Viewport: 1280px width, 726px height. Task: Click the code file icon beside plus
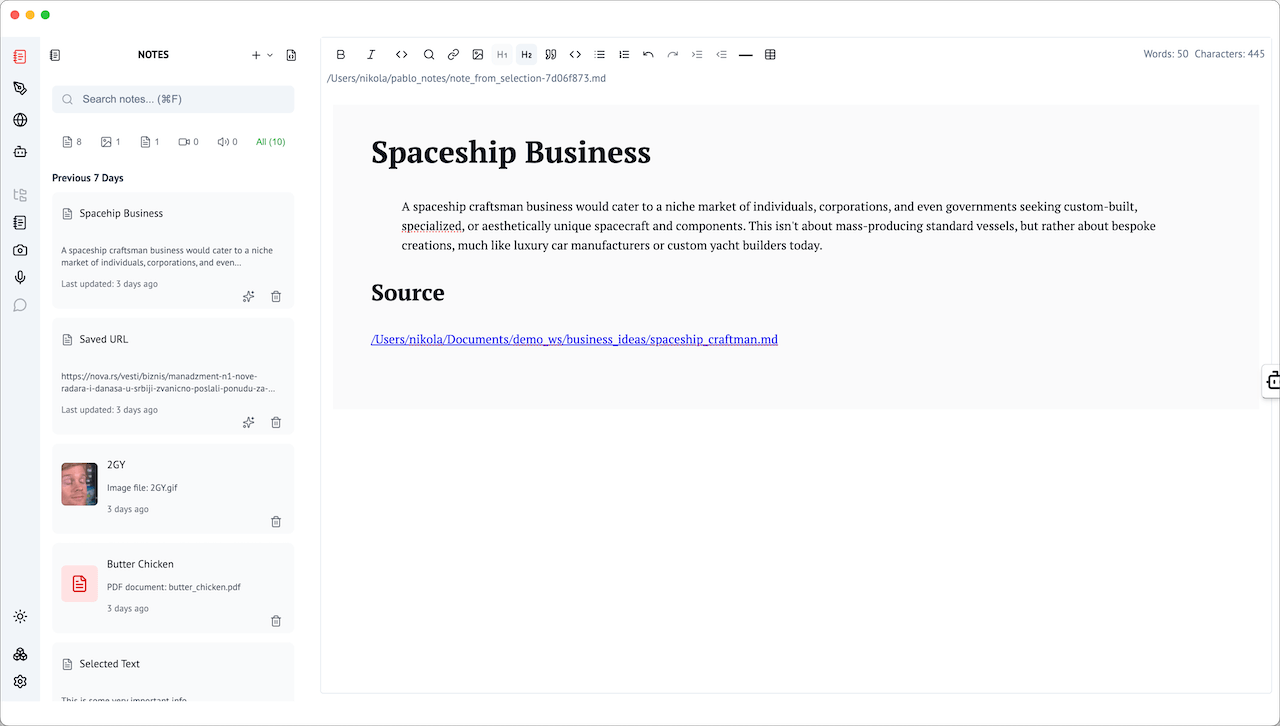click(291, 55)
